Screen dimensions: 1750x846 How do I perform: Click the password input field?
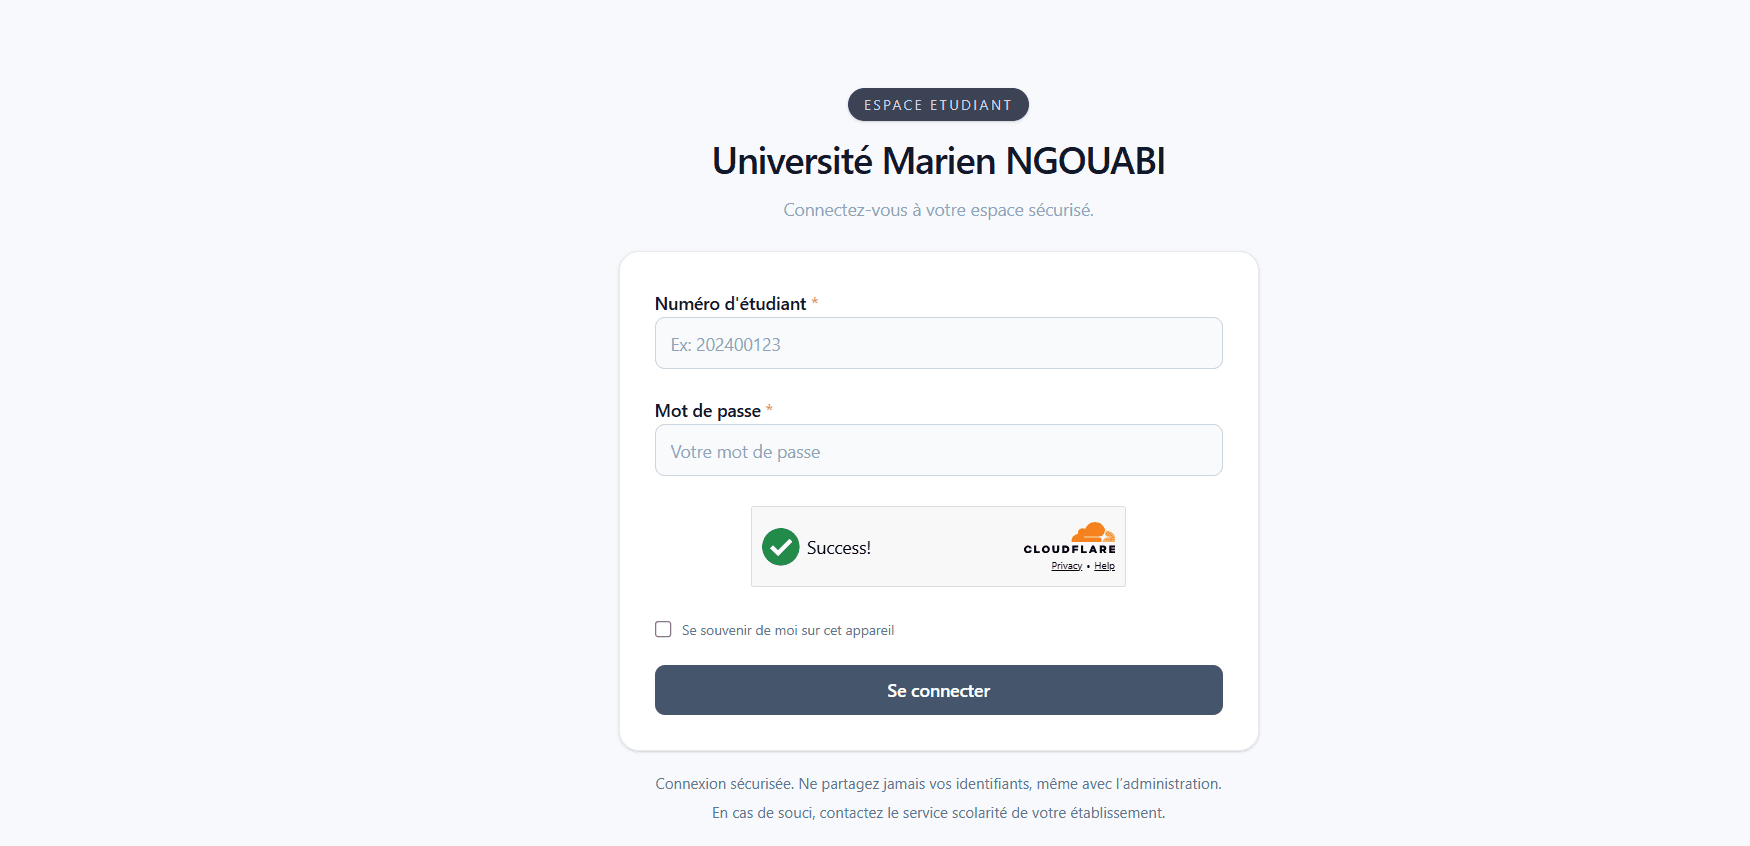coord(938,450)
